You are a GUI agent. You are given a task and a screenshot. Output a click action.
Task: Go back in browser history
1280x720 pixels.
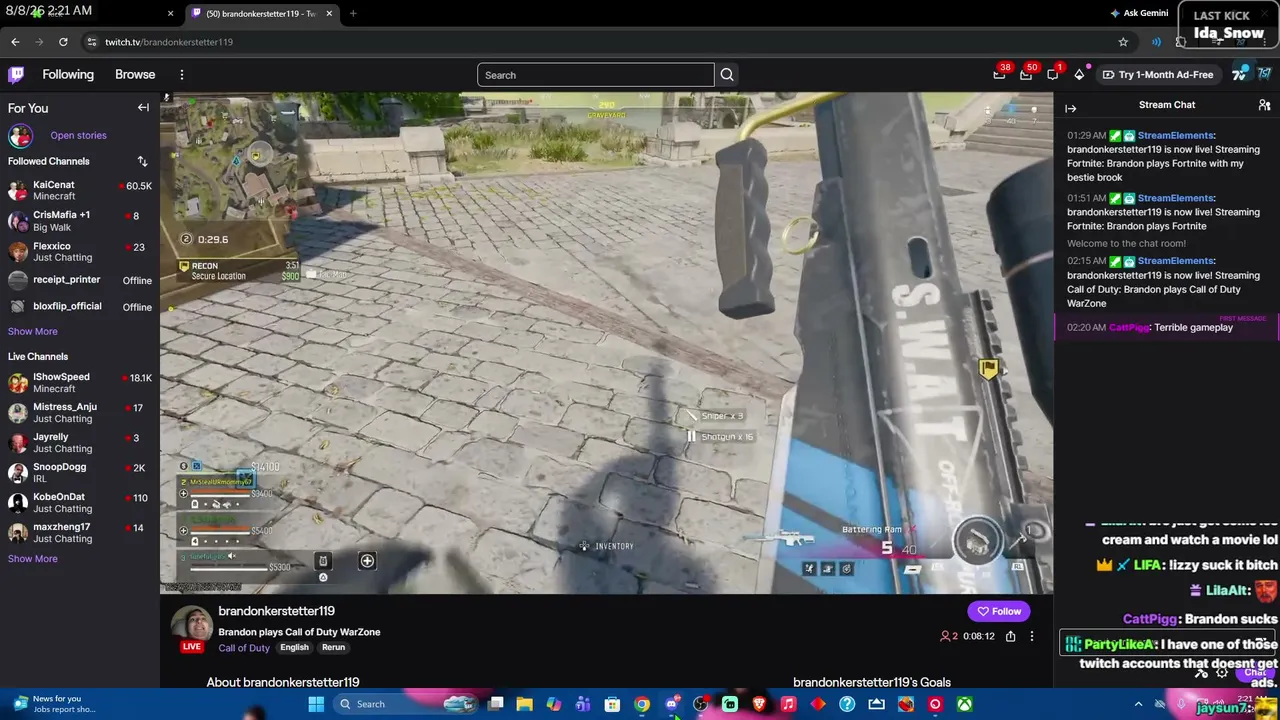(15, 42)
